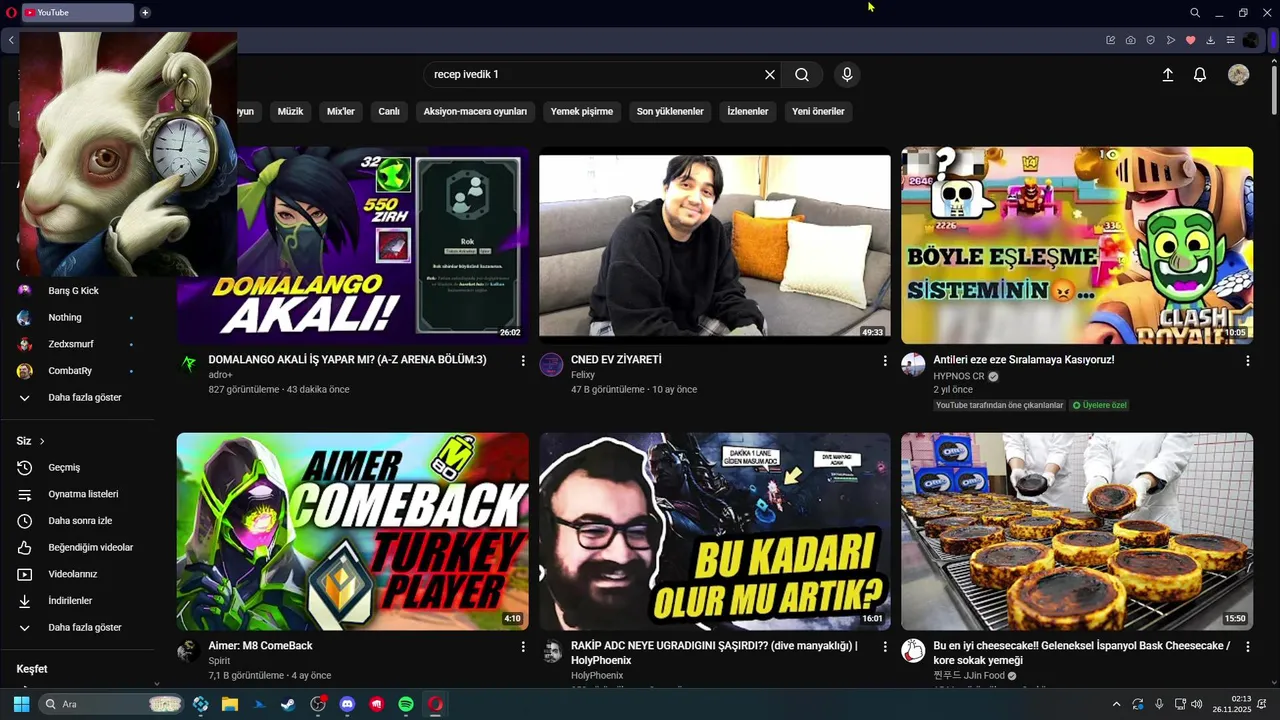Open the YouTube account avatar menu
The width and height of the screenshot is (1280, 720).
click(1238, 75)
